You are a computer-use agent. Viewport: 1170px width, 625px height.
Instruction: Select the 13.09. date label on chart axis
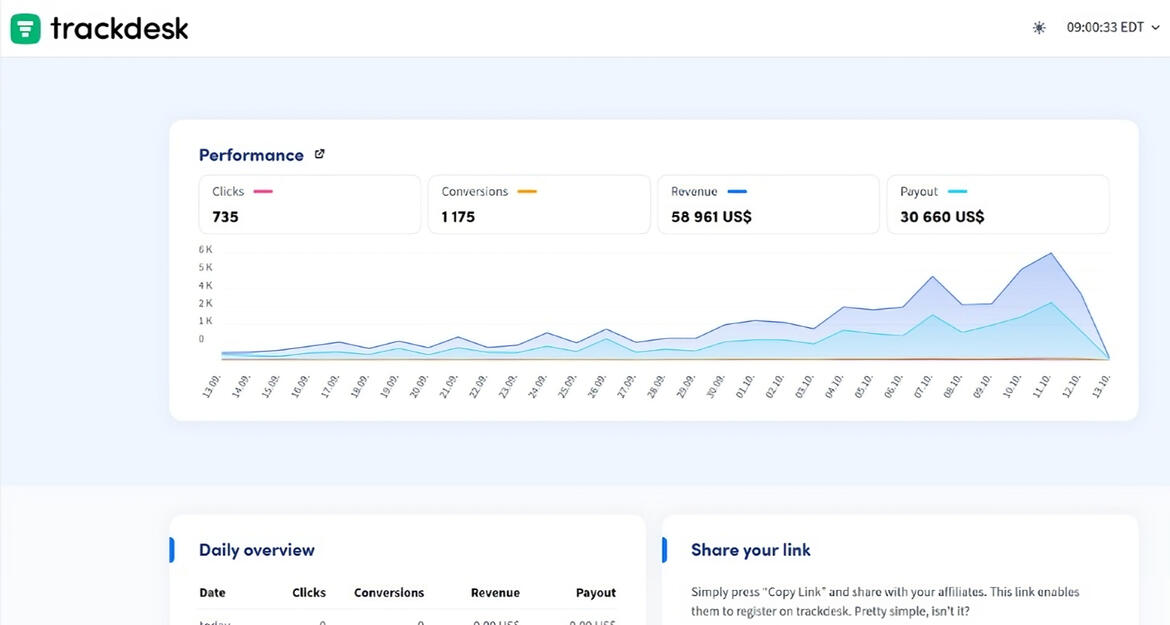209,385
